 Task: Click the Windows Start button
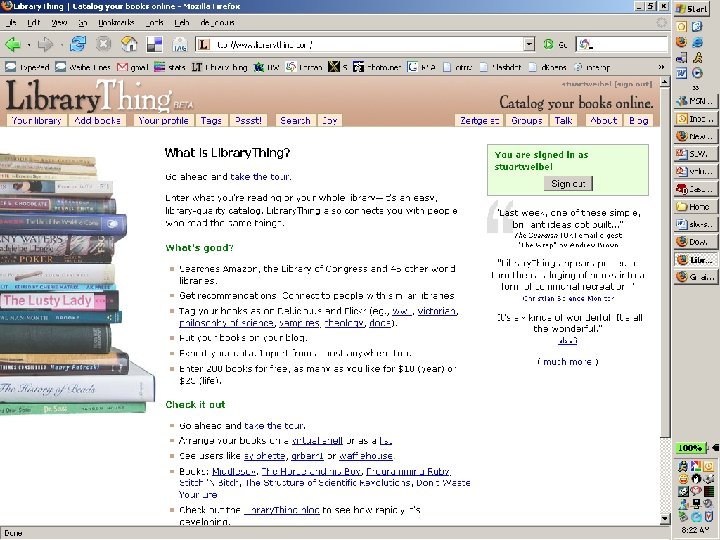693,9
